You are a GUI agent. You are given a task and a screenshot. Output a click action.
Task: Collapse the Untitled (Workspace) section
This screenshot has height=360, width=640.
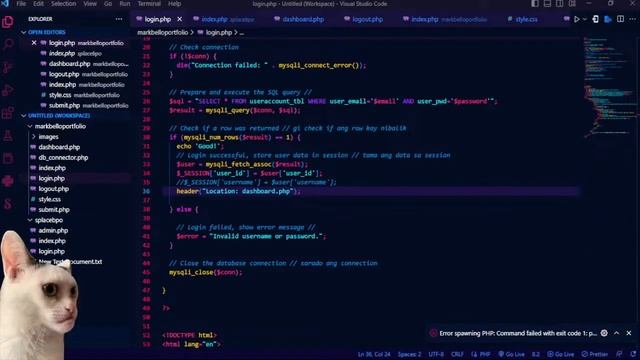click(x=59, y=116)
